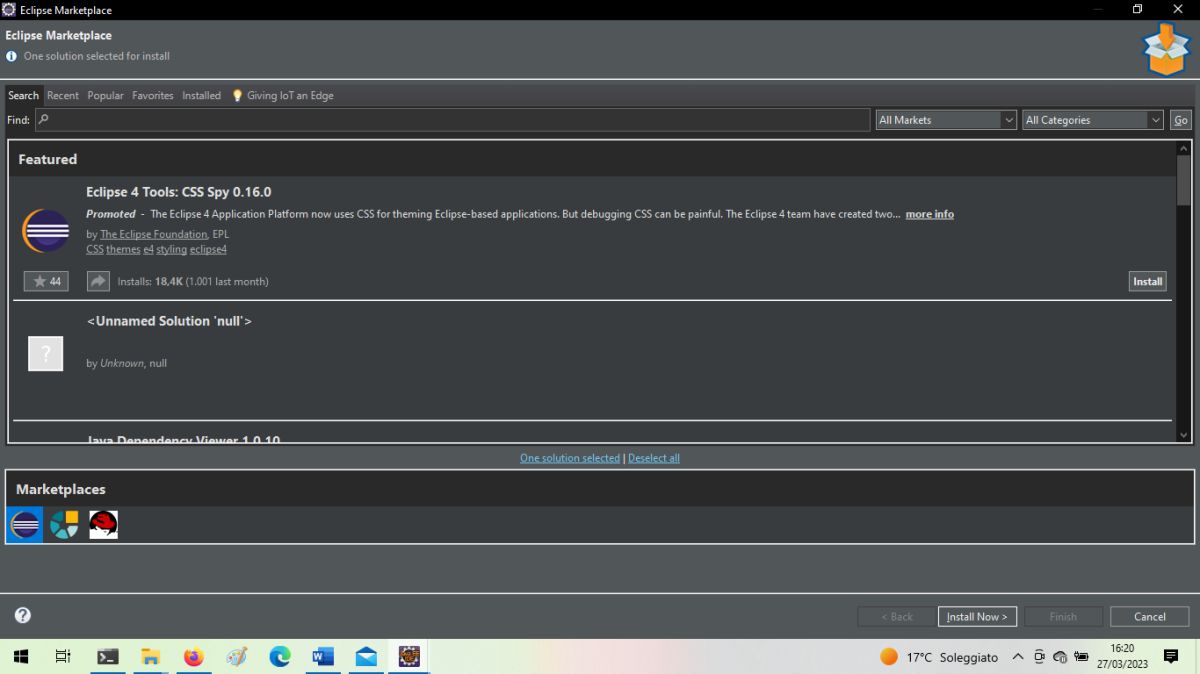
Task: Click the Go button
Action: [1181, 120]
